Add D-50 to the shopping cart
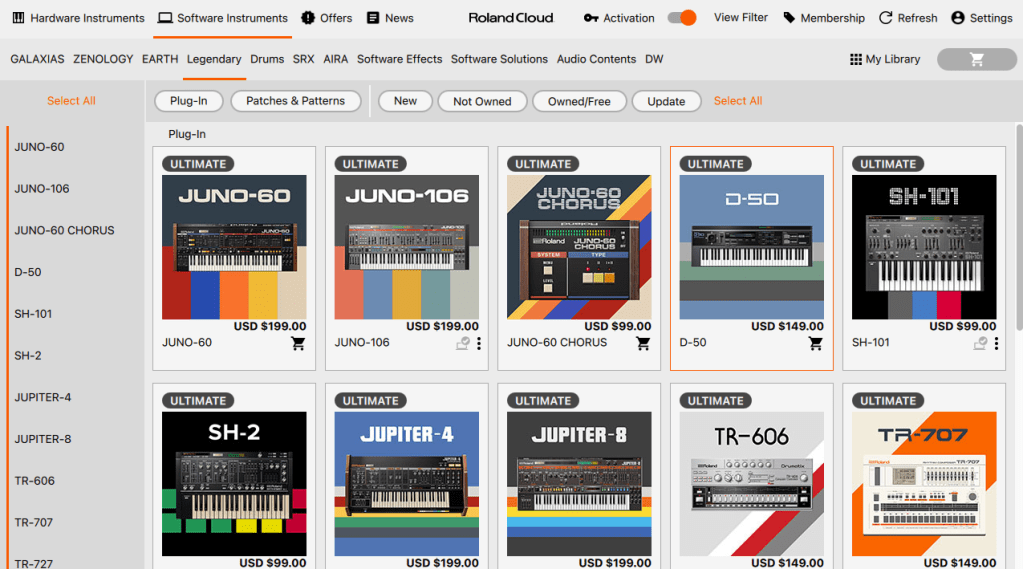1023x569 pixels. pos(815,343)
